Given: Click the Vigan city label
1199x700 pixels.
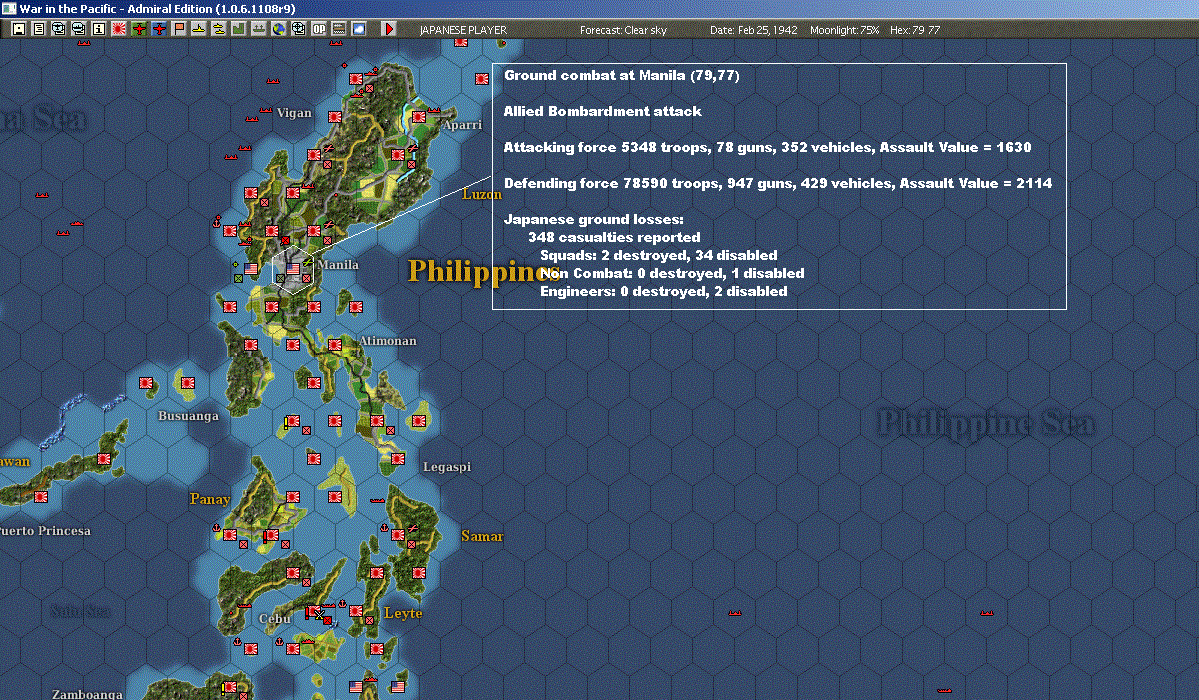Looking at the screenshot, I should 294,113.
